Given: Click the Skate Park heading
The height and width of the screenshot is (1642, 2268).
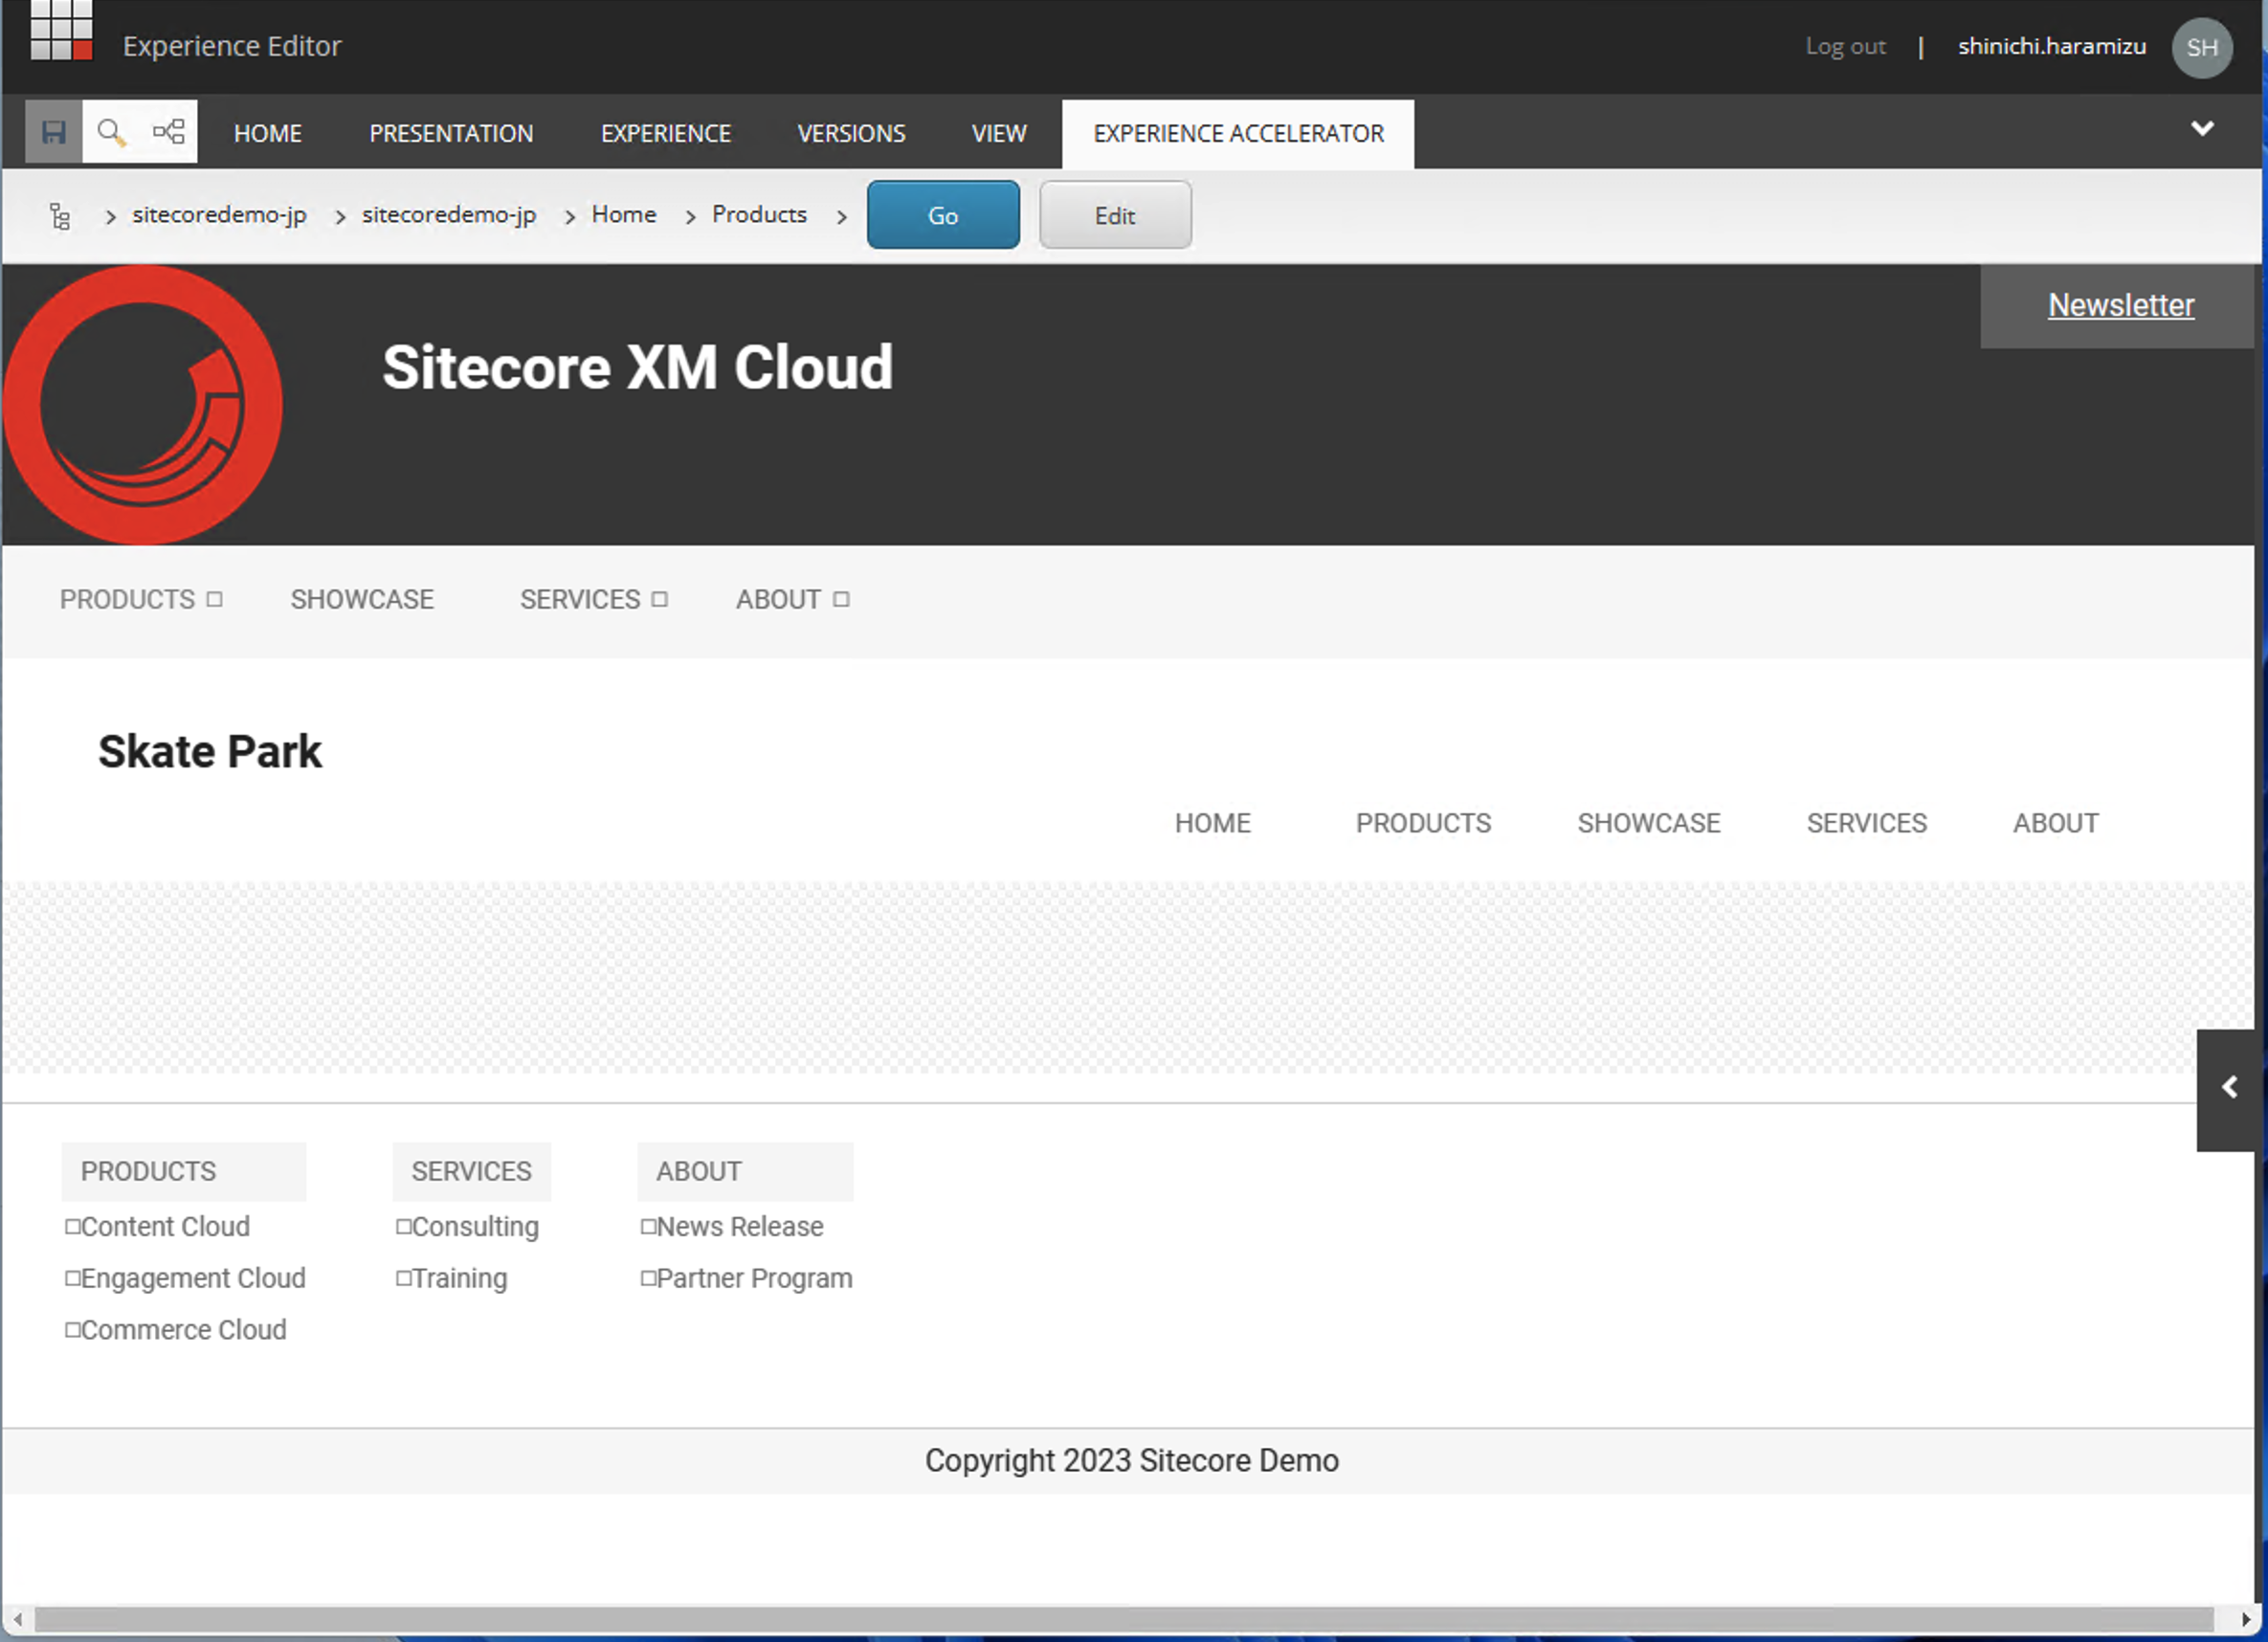Looking at the screenshot, I should point(210,752).
